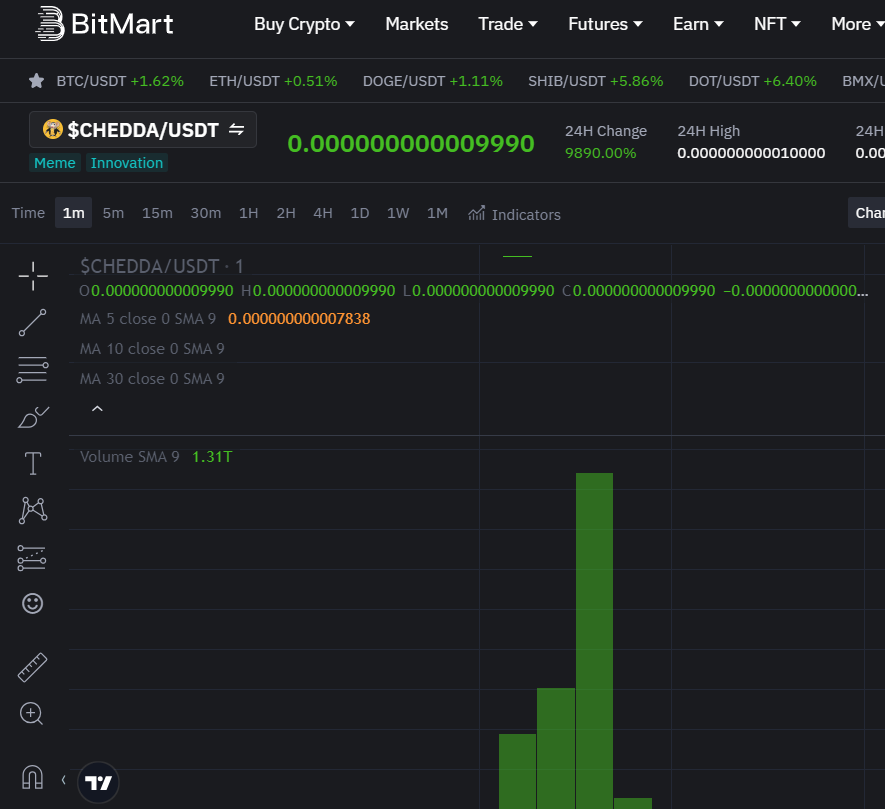Open the emoji icons tool
885x809 pixels.
[x=33, y=604]
